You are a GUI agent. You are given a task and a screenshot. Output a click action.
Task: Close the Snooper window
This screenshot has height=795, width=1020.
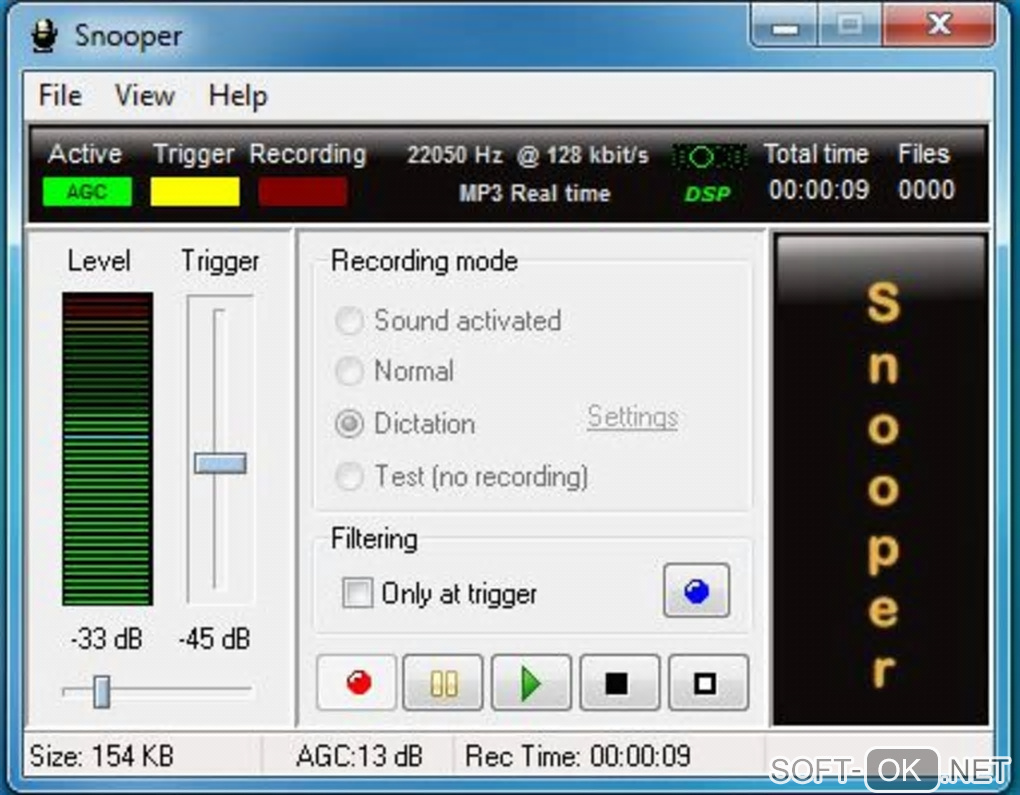point(939,25)
